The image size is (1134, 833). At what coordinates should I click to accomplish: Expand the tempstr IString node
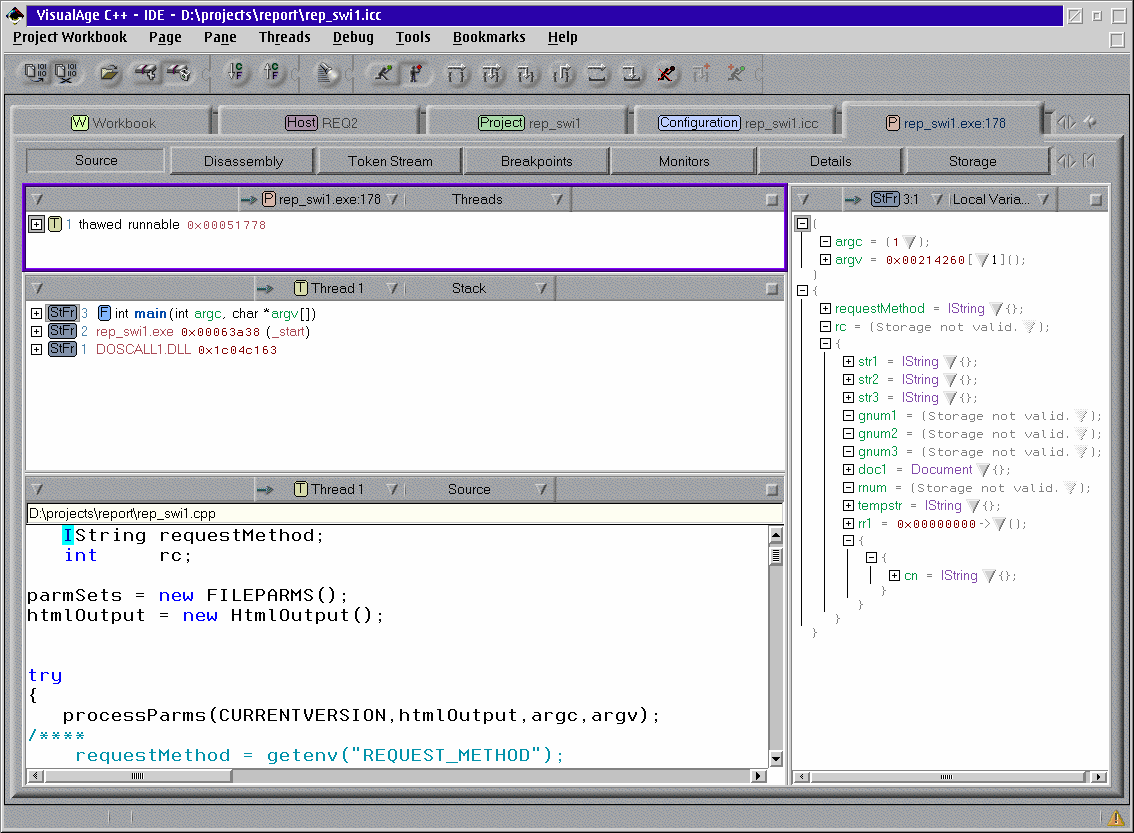848,505
